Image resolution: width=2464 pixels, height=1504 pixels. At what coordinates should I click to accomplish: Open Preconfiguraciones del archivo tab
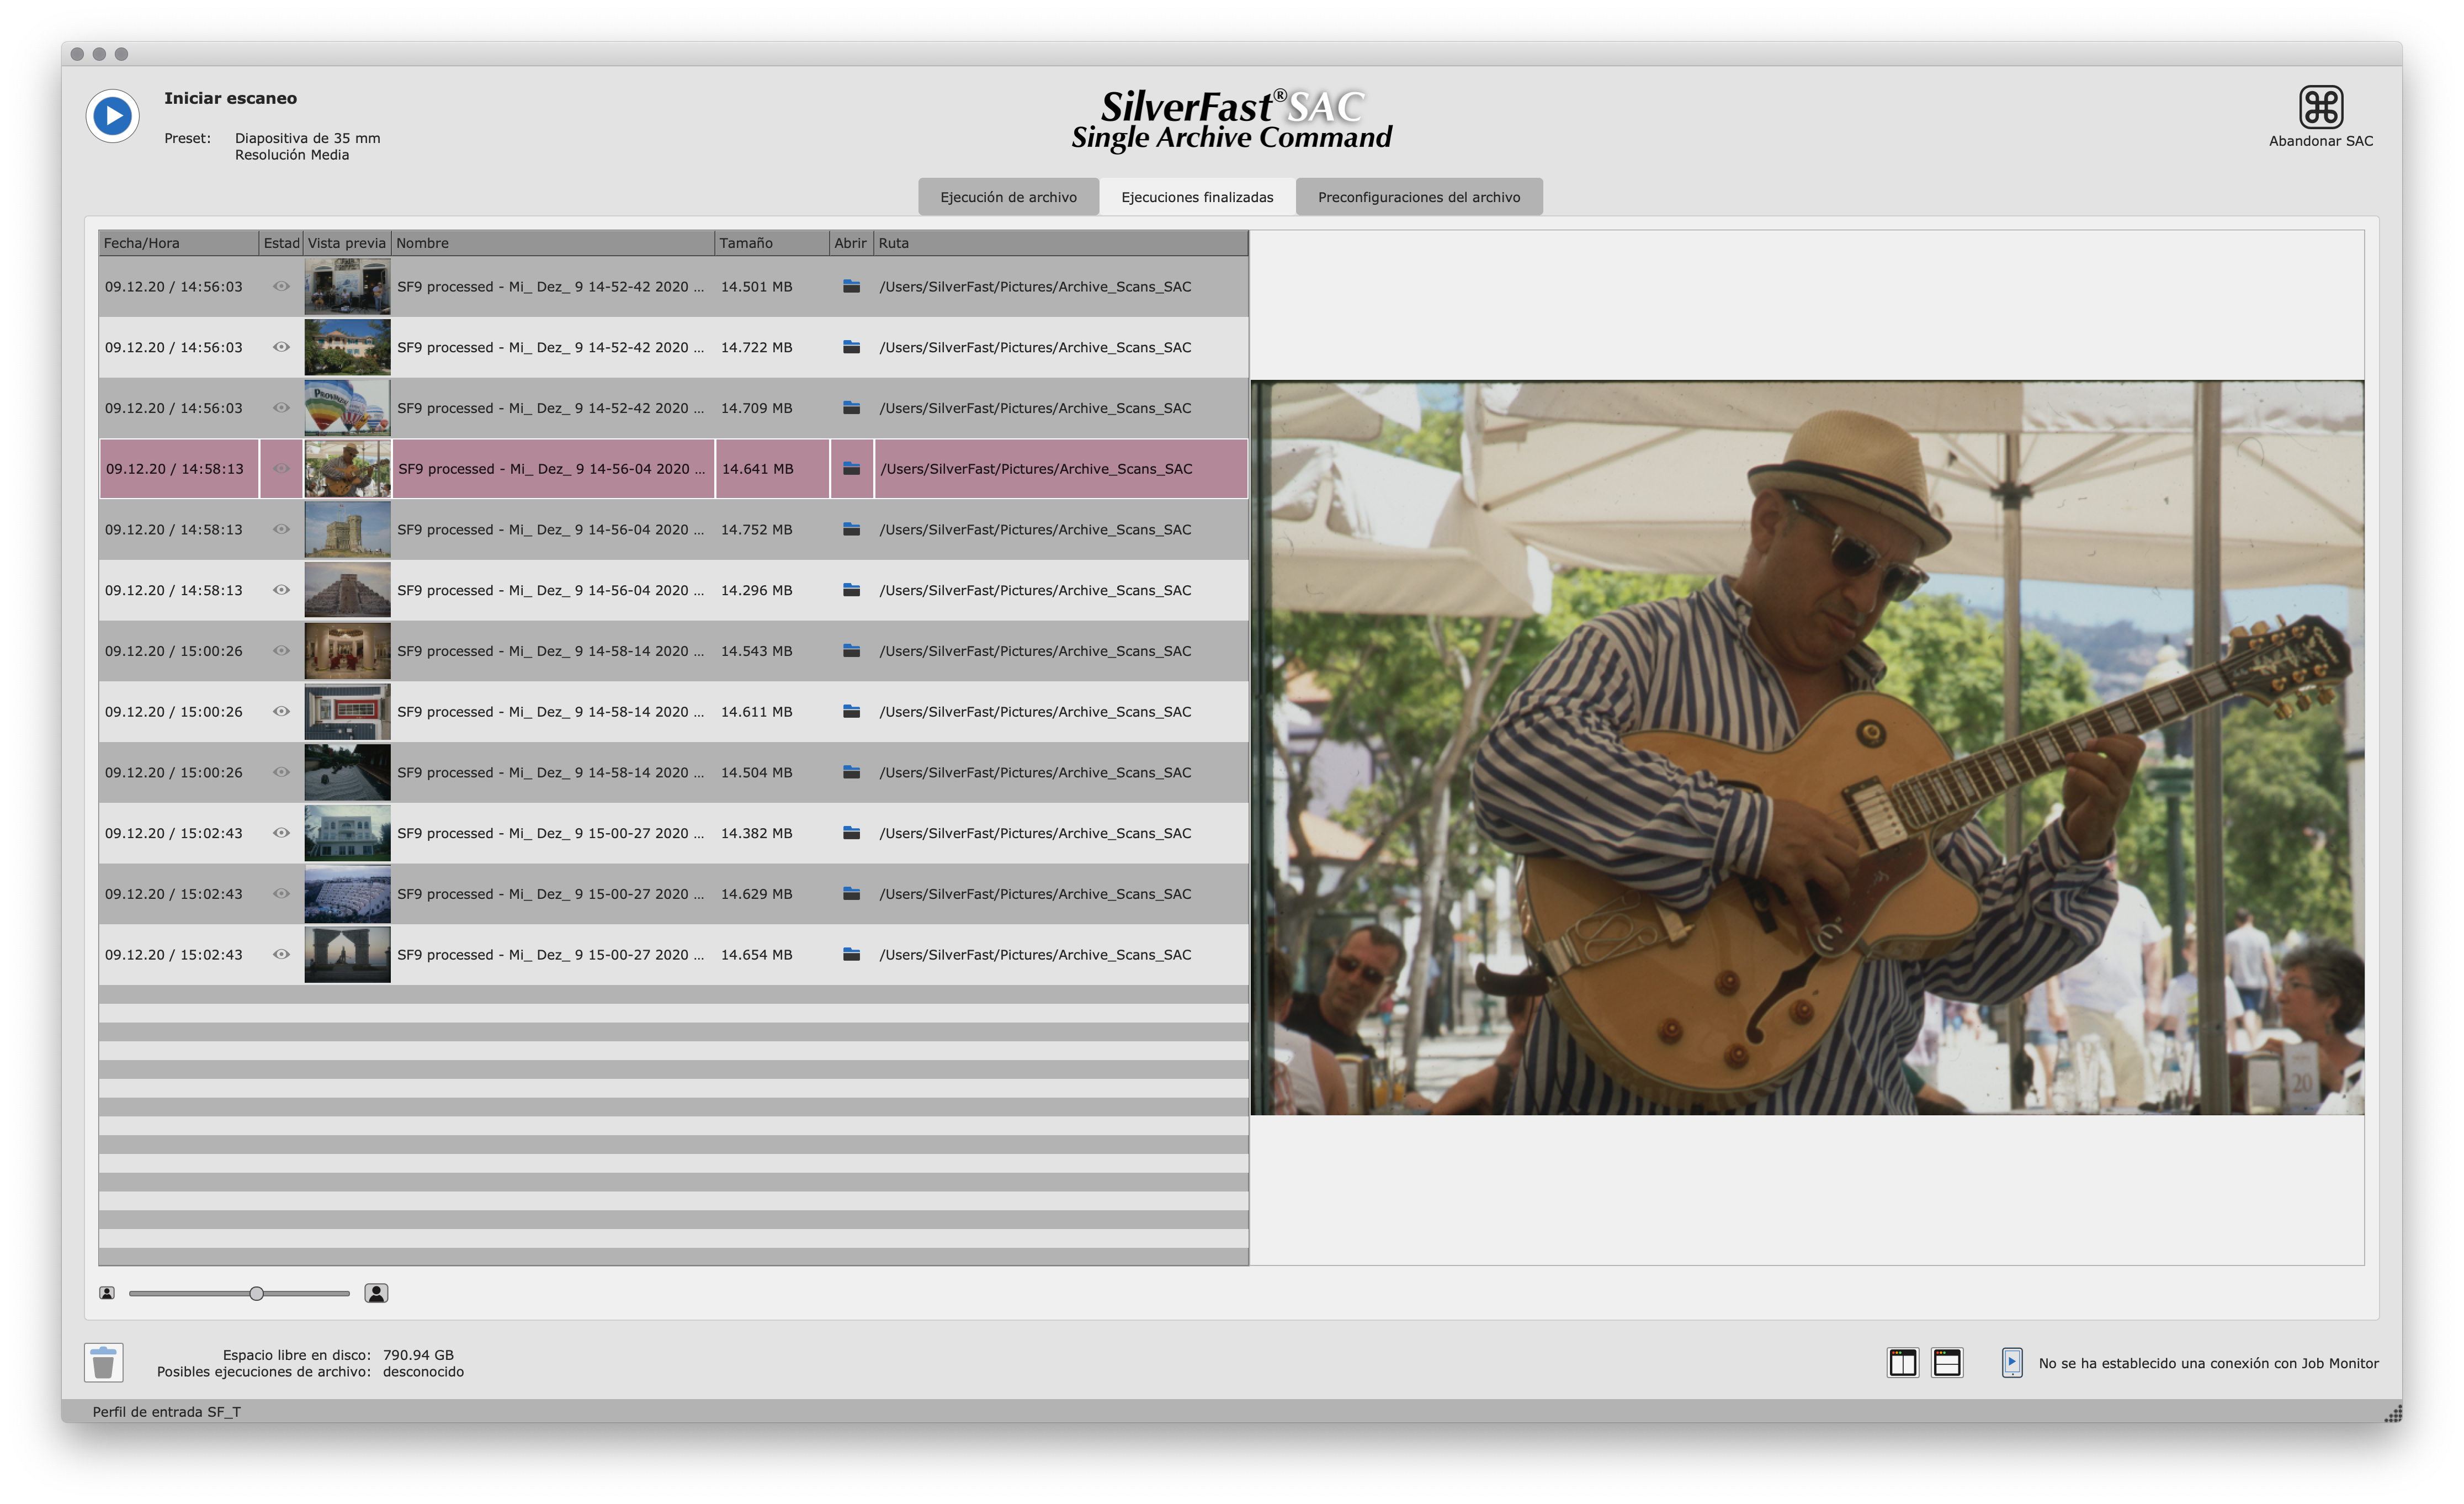click(x=1418, y=197)
